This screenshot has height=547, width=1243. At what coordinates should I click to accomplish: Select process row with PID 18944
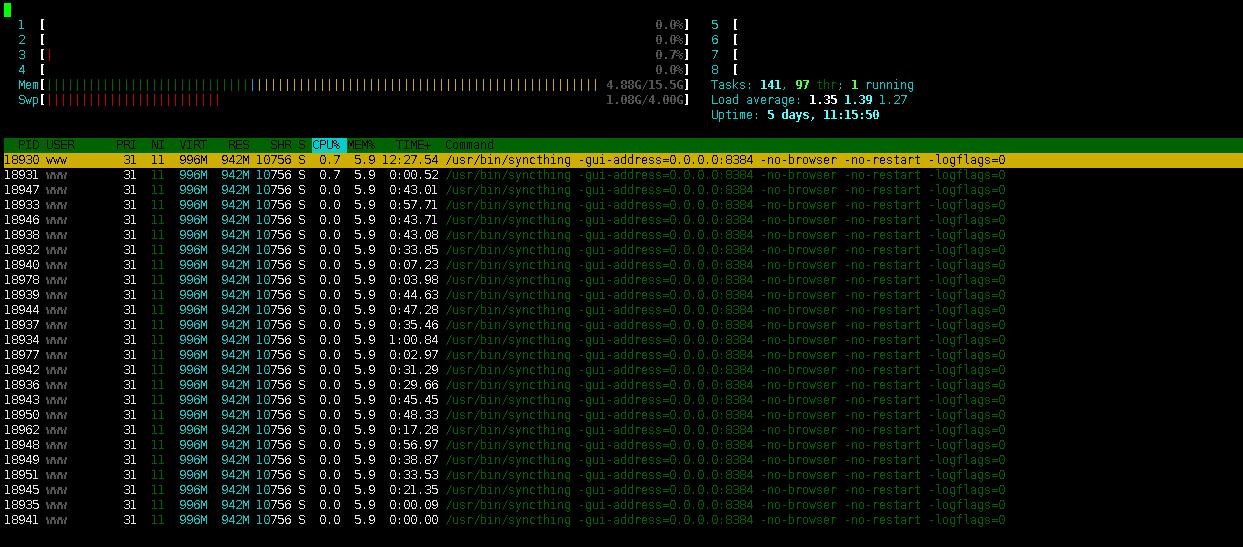pyautogui.click(x=505, y=310)
